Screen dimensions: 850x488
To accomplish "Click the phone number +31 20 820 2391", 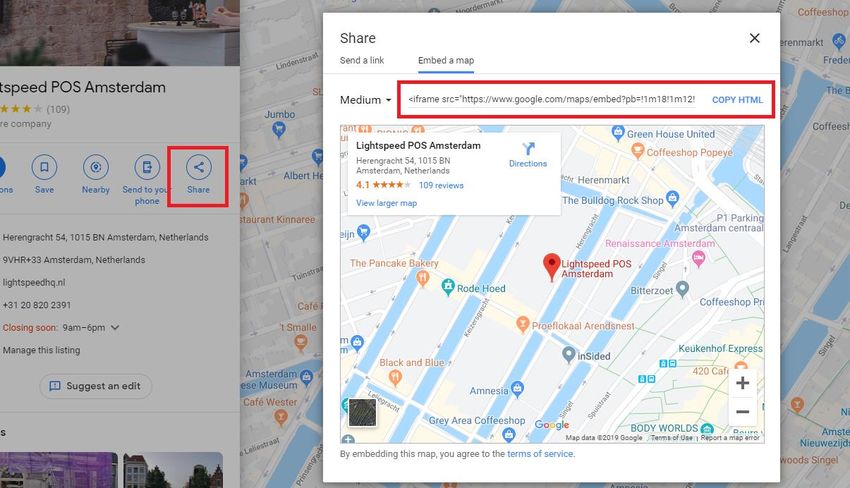I will pos(36,305).
